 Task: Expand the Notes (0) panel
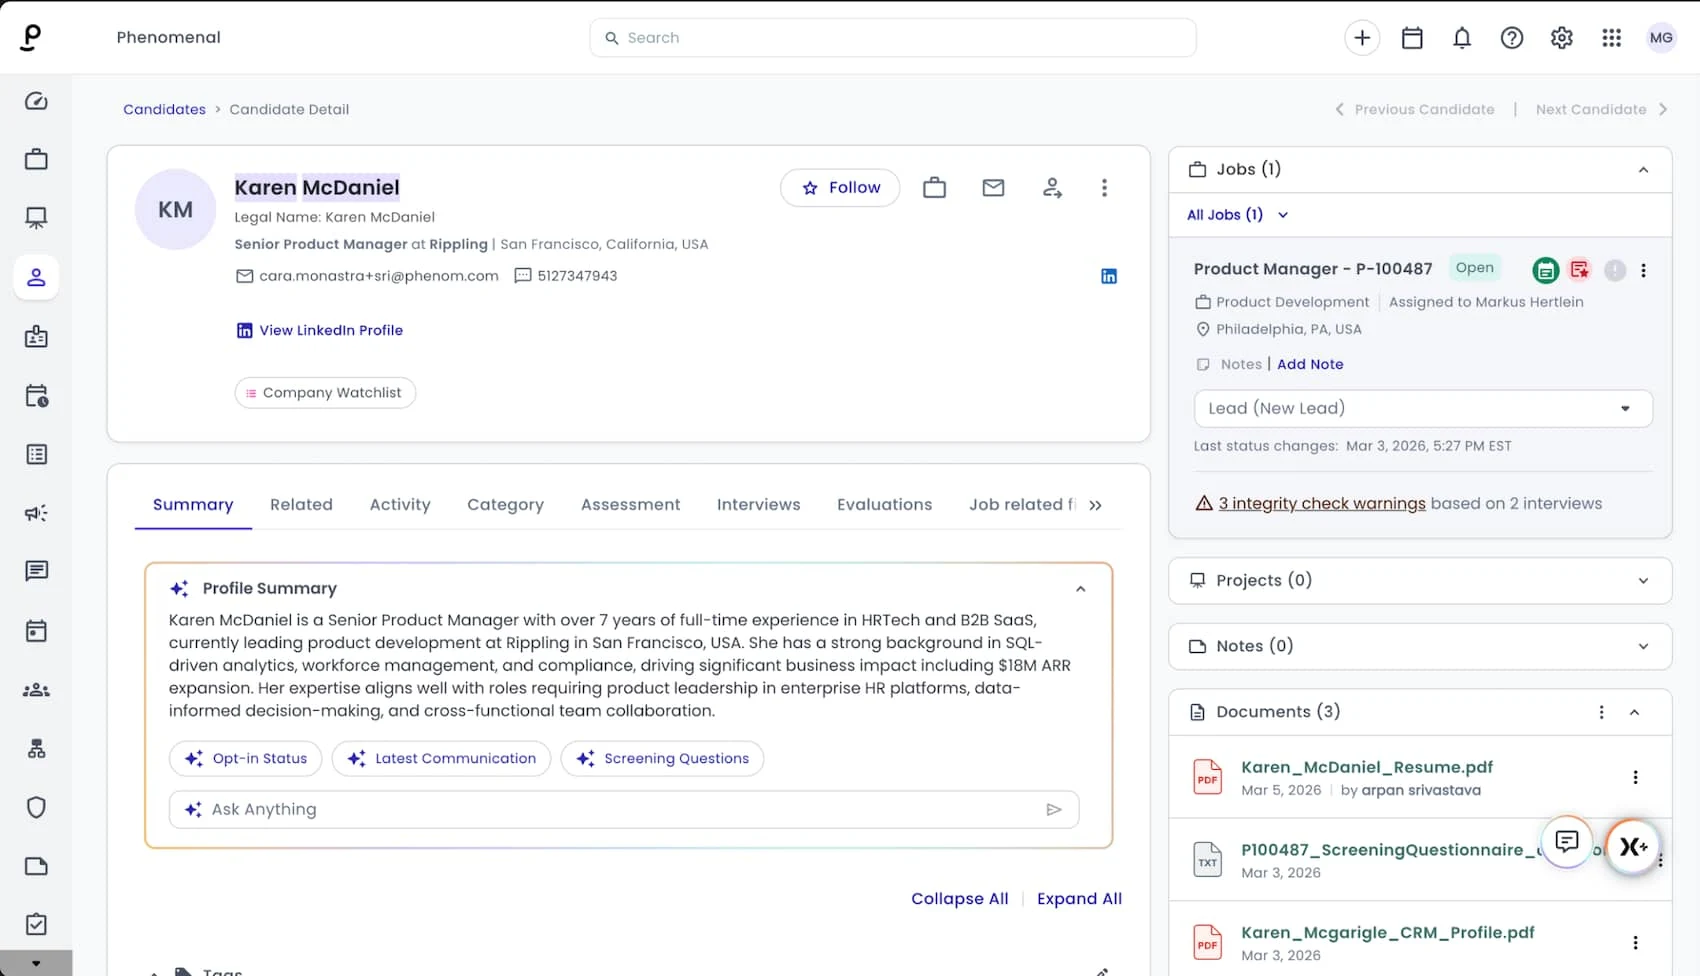(1643, 647)
